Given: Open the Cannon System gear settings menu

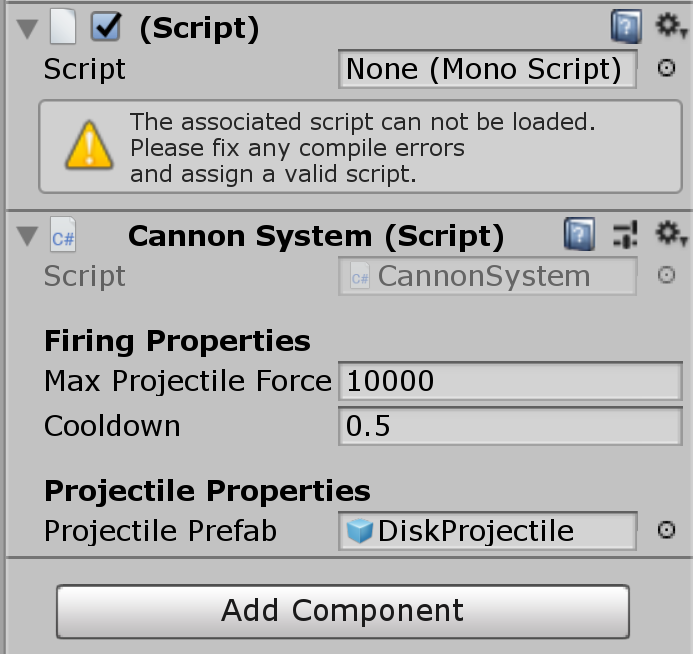Looking at the screenshot, I should coord(668,236).
